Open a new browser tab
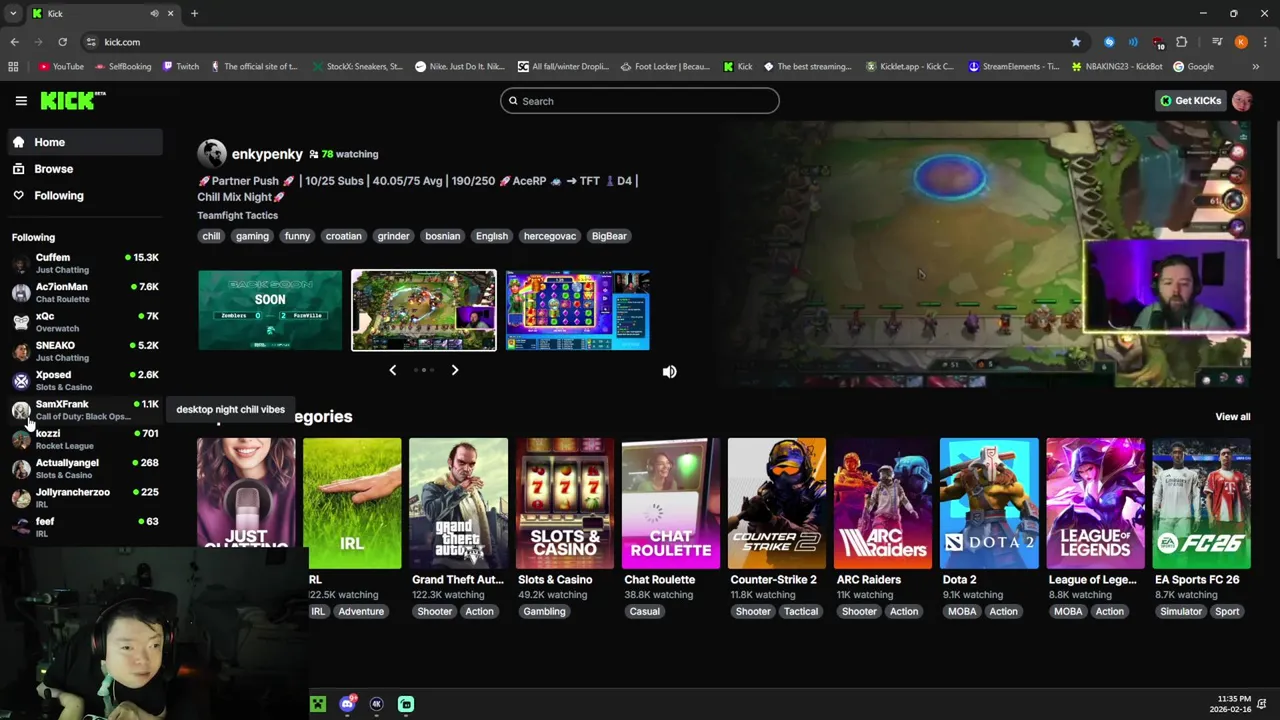This screenshot has width=1280, height=720. pyautogui.click(x=194, y=14)
